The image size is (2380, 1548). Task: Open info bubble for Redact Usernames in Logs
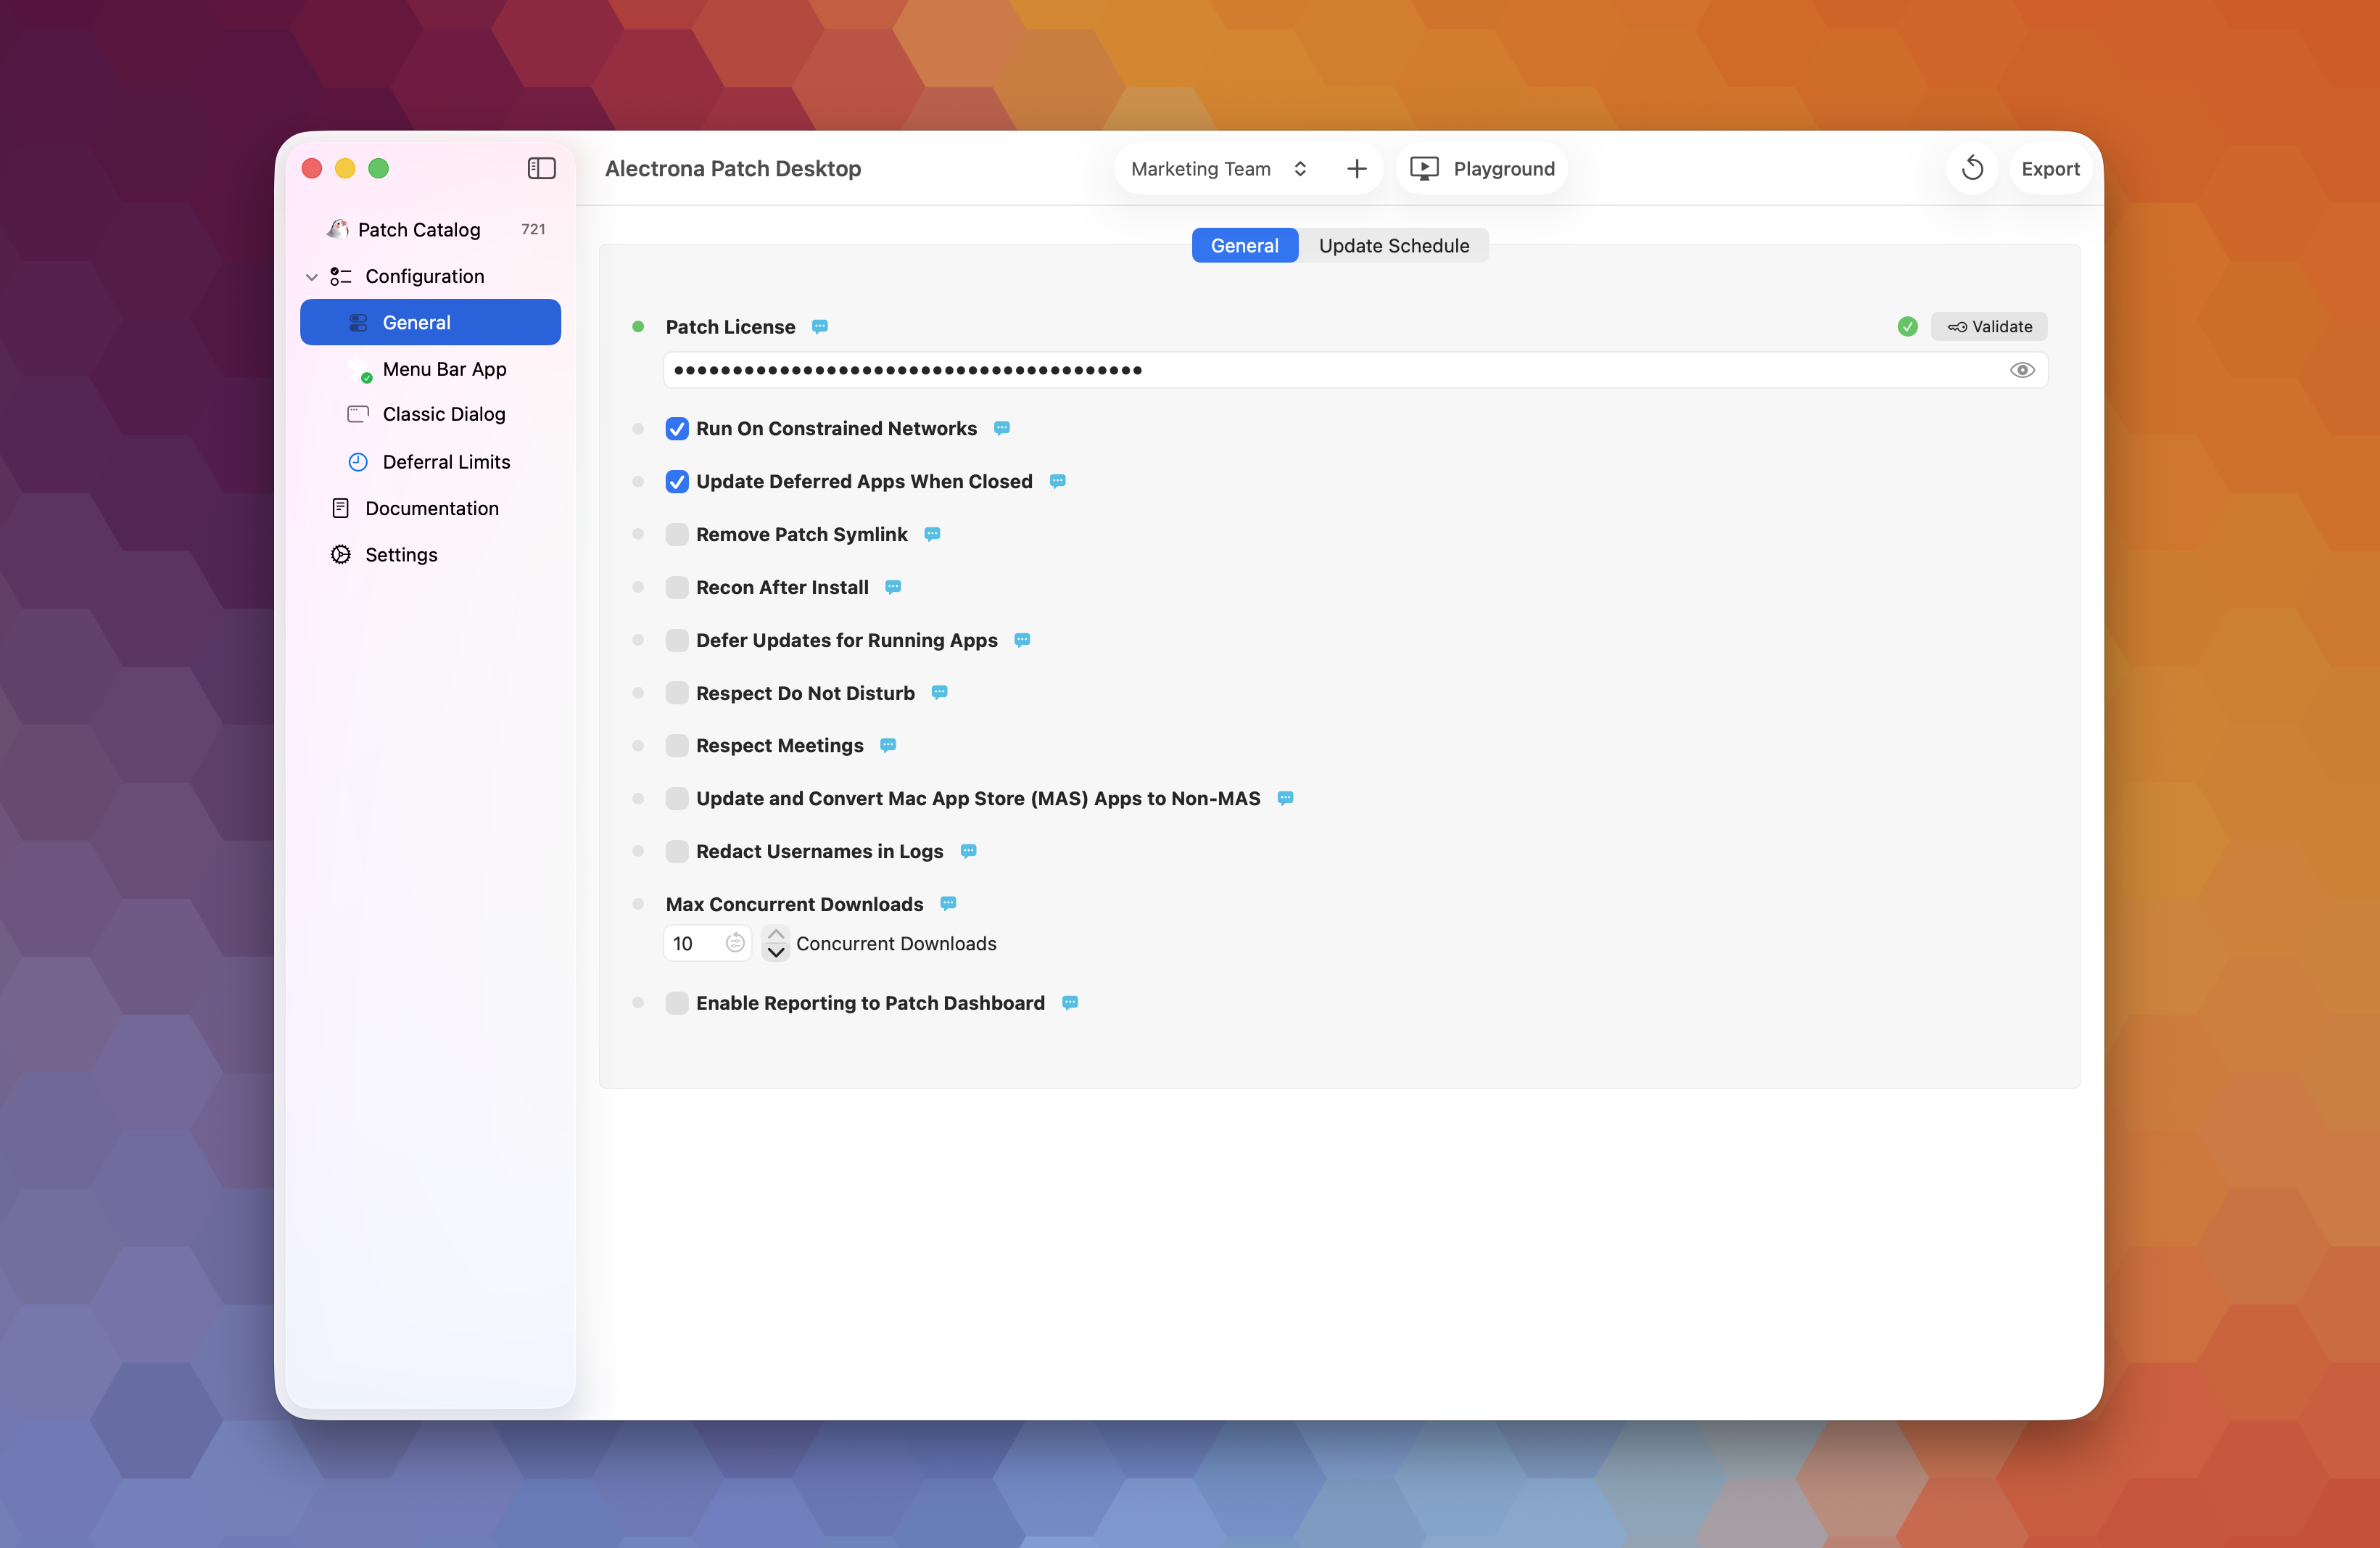point(968,851)
